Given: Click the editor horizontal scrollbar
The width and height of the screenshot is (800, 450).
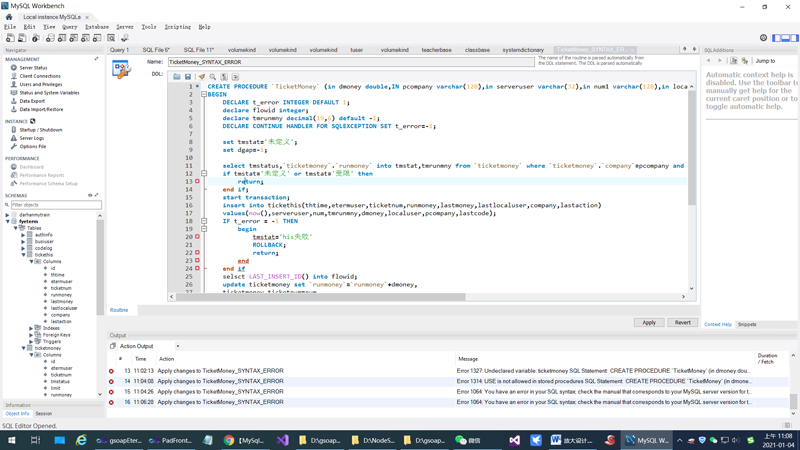Looking at the screenshot, I should coord(321,296).
